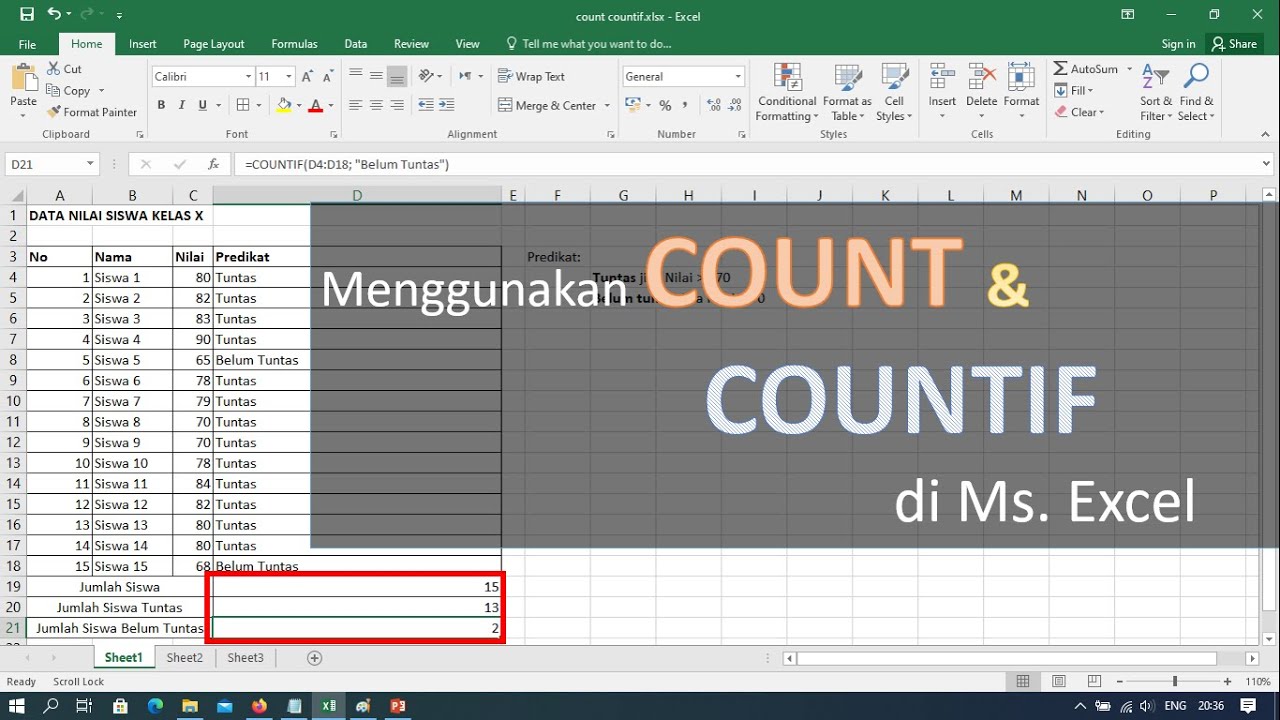The height and width of the screenshot is (720, 1280).
Task: Open the General number format dropdown
Action: click(738, 76)
